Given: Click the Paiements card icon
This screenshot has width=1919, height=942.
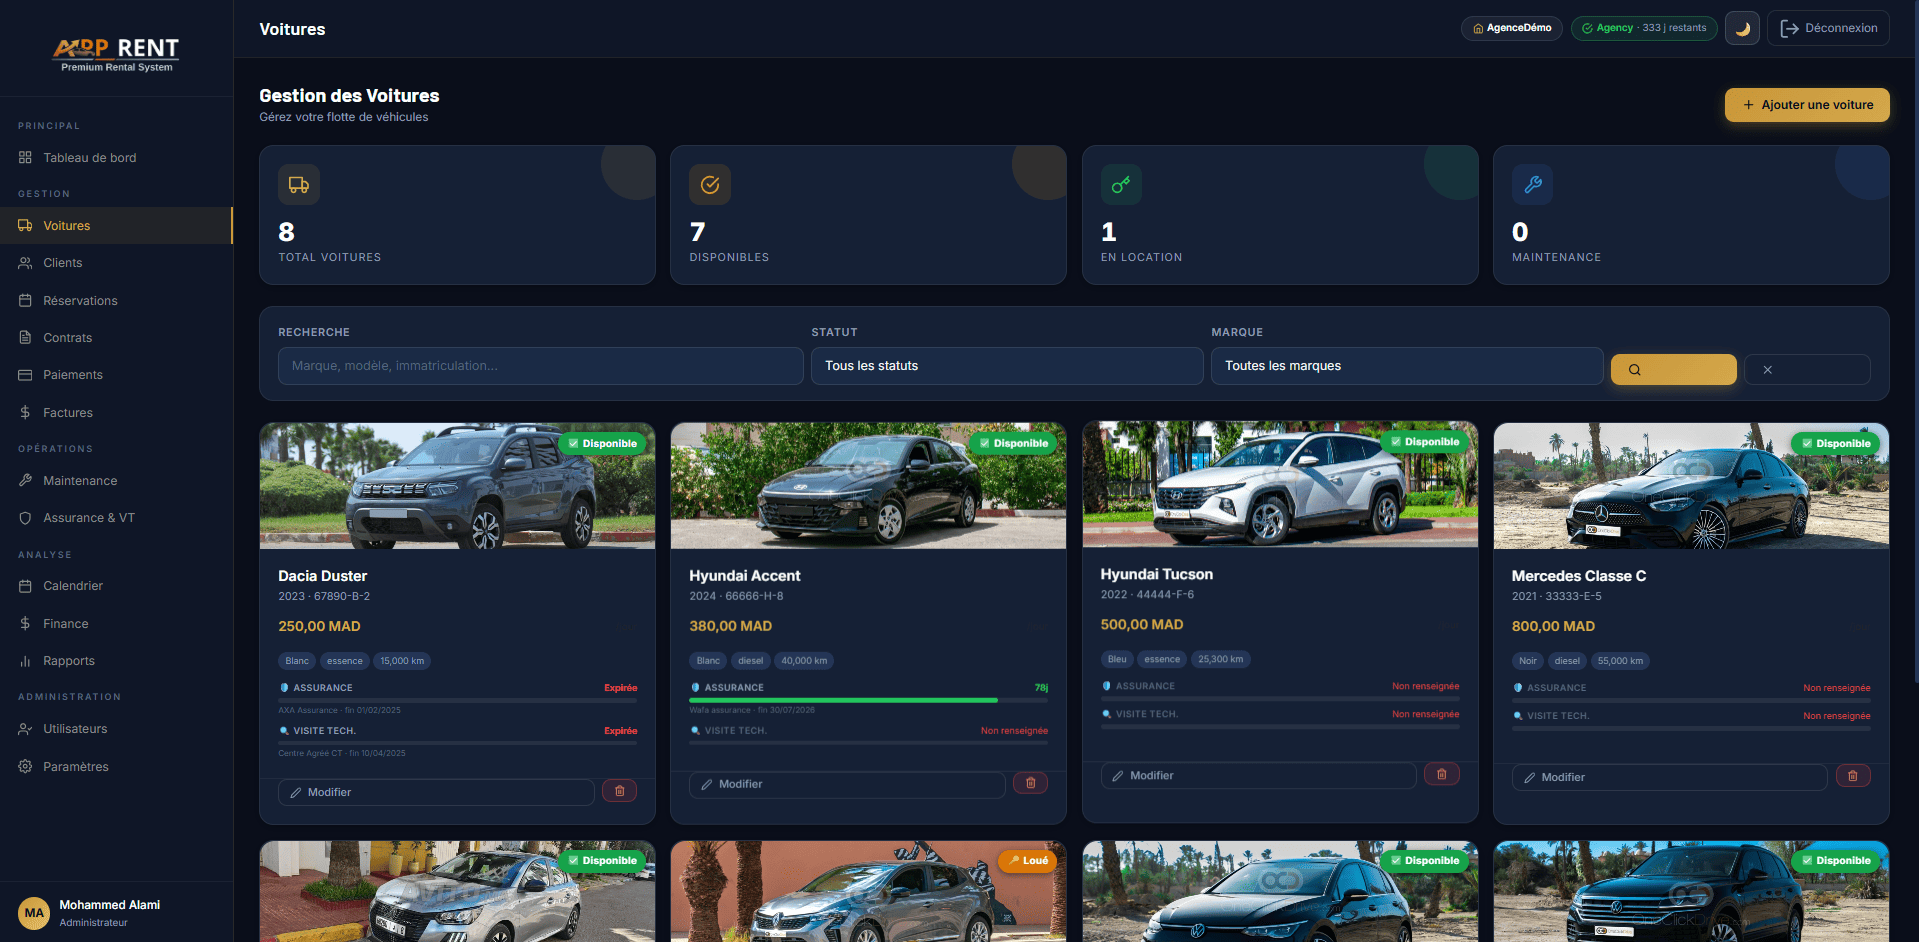Looking at the screenshot, I should click(x=25, y=375).
